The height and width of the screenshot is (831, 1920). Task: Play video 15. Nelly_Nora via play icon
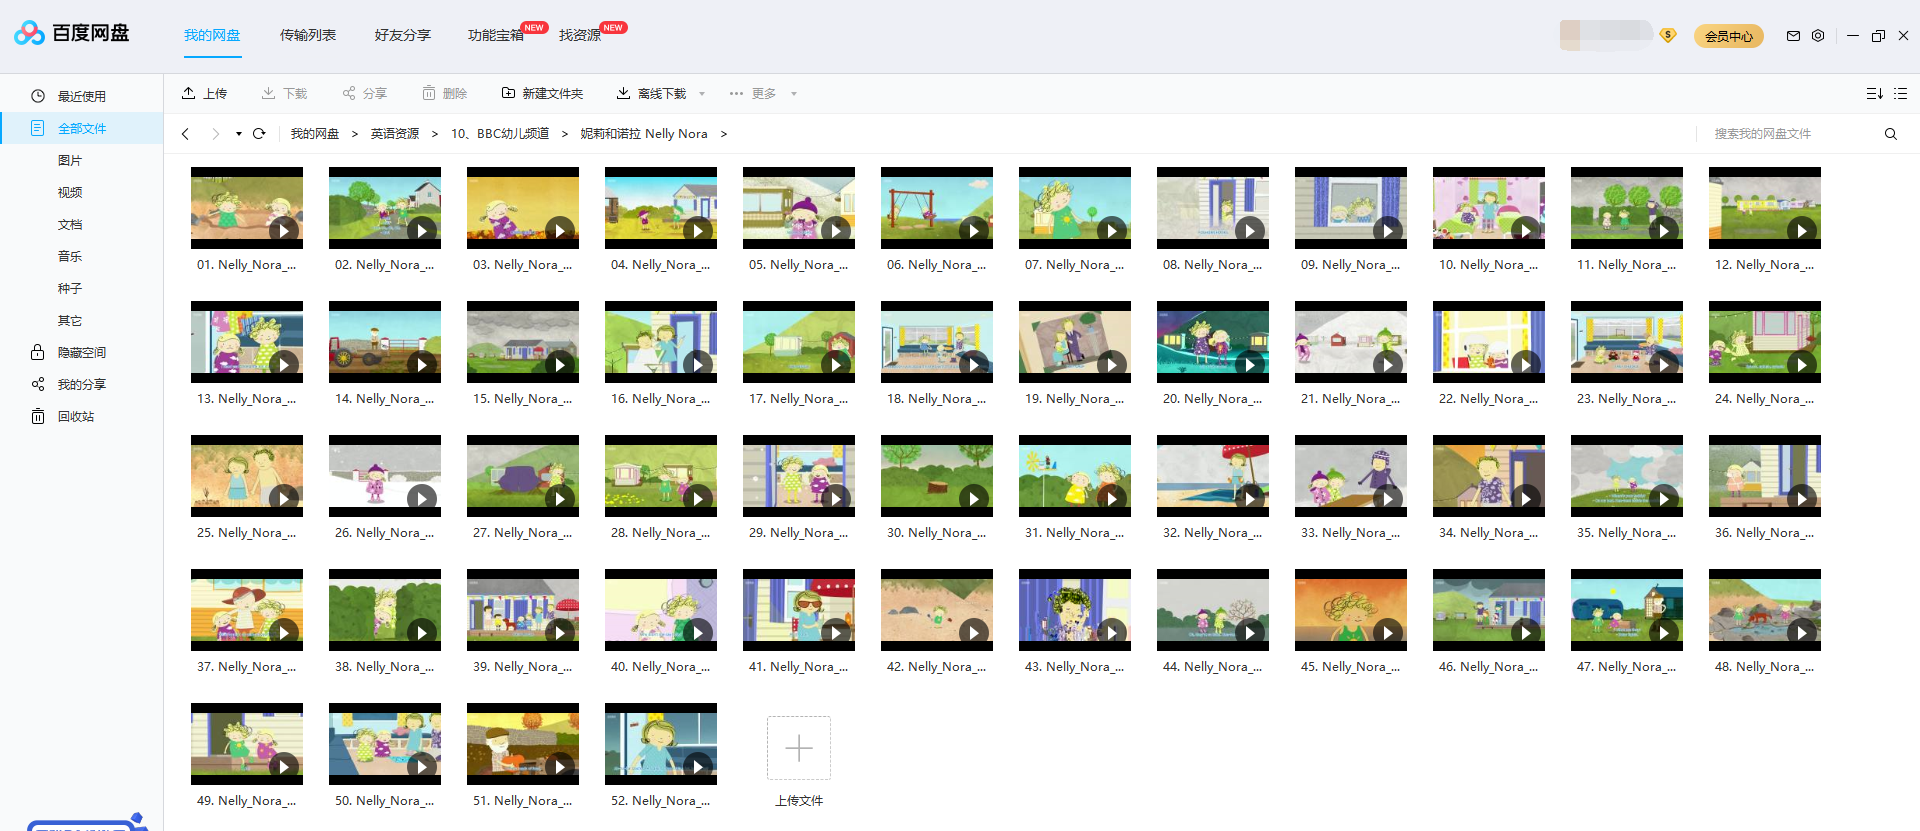[x=560, y=364]
